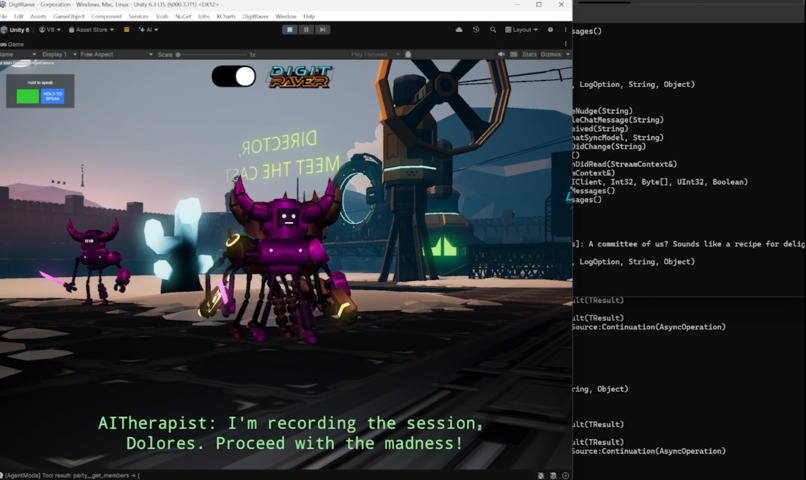Expand the Gizmos dropdown arrow
Viewport: 806px width, 480px height.
pyautogui.click(x=567, y=54)
